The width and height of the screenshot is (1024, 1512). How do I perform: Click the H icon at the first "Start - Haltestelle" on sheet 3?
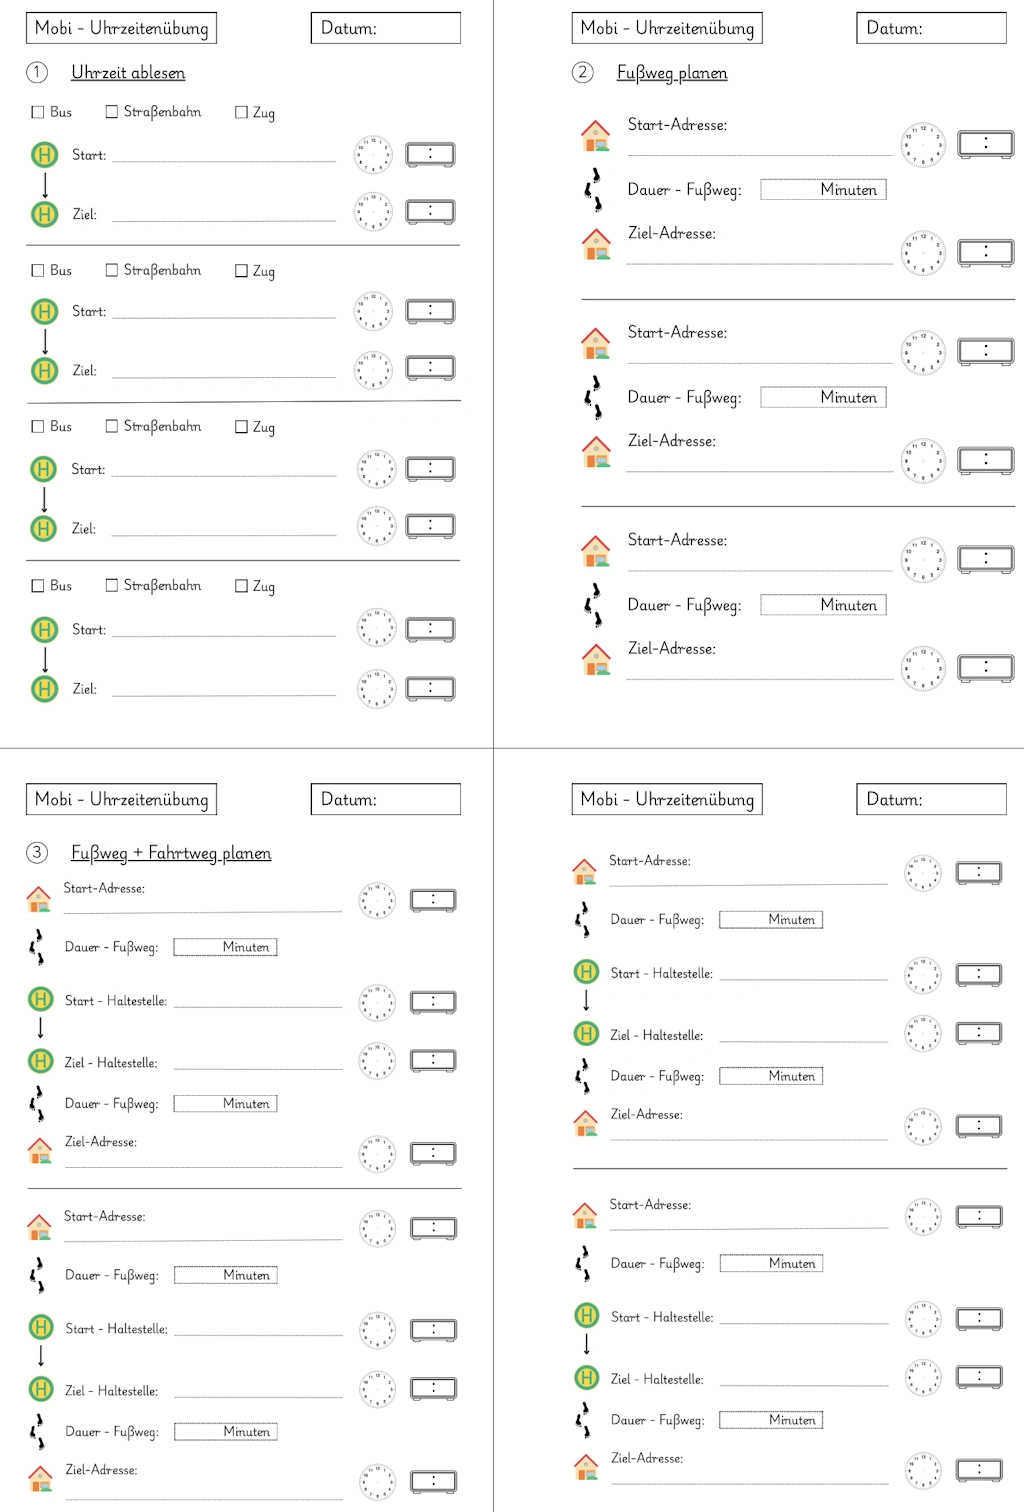click(x=40, y=999)
